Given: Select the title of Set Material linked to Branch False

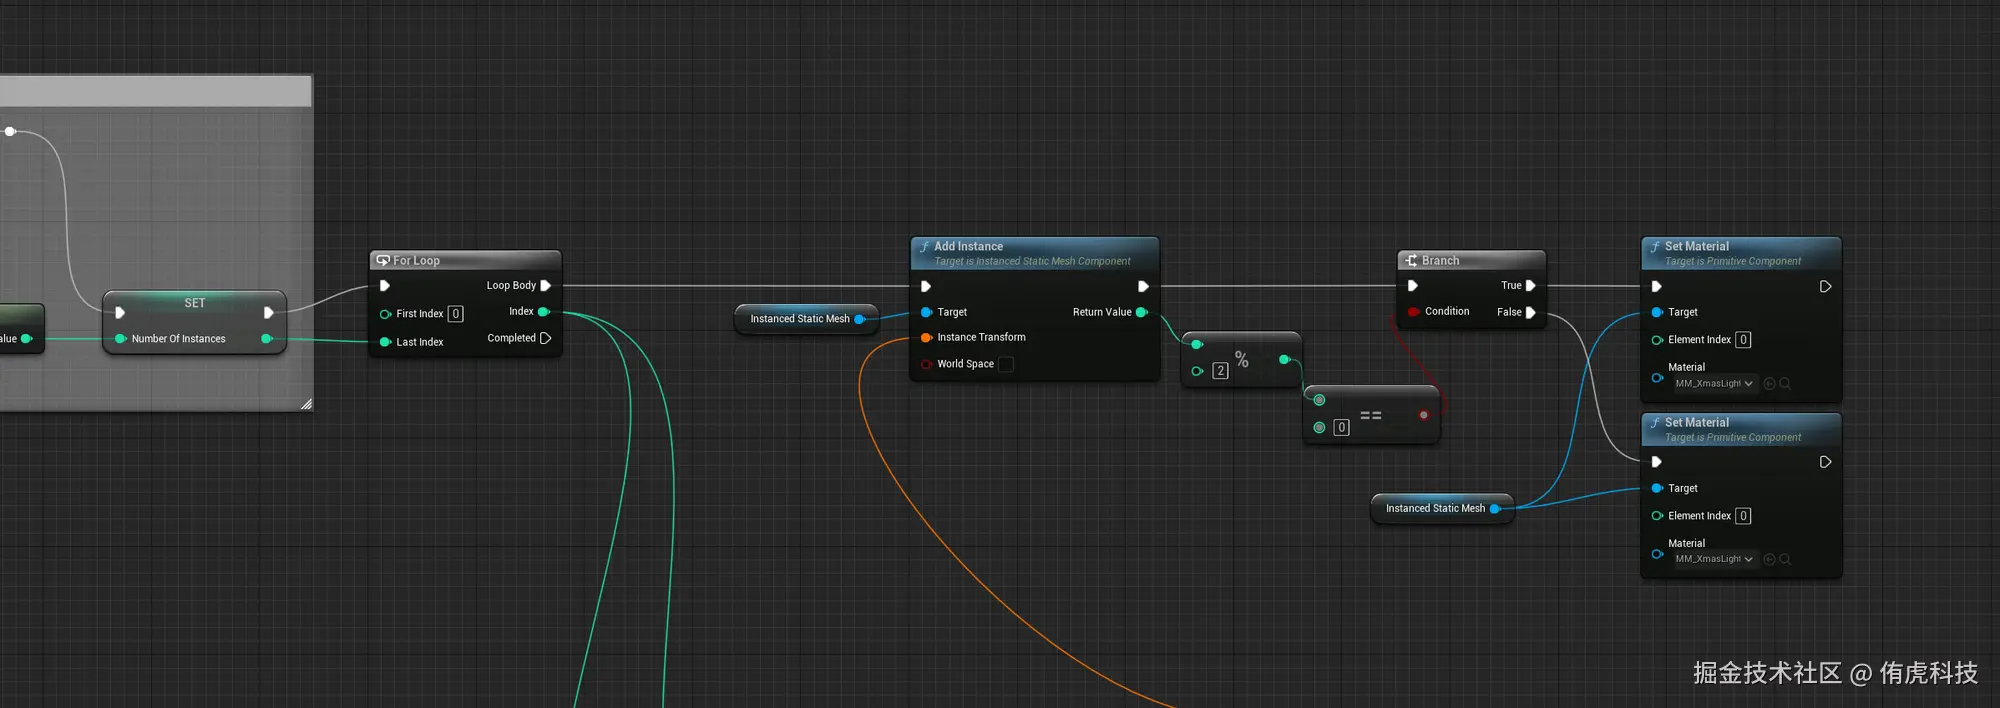Looking at the screenshot, I should [x=1696, y=422].
